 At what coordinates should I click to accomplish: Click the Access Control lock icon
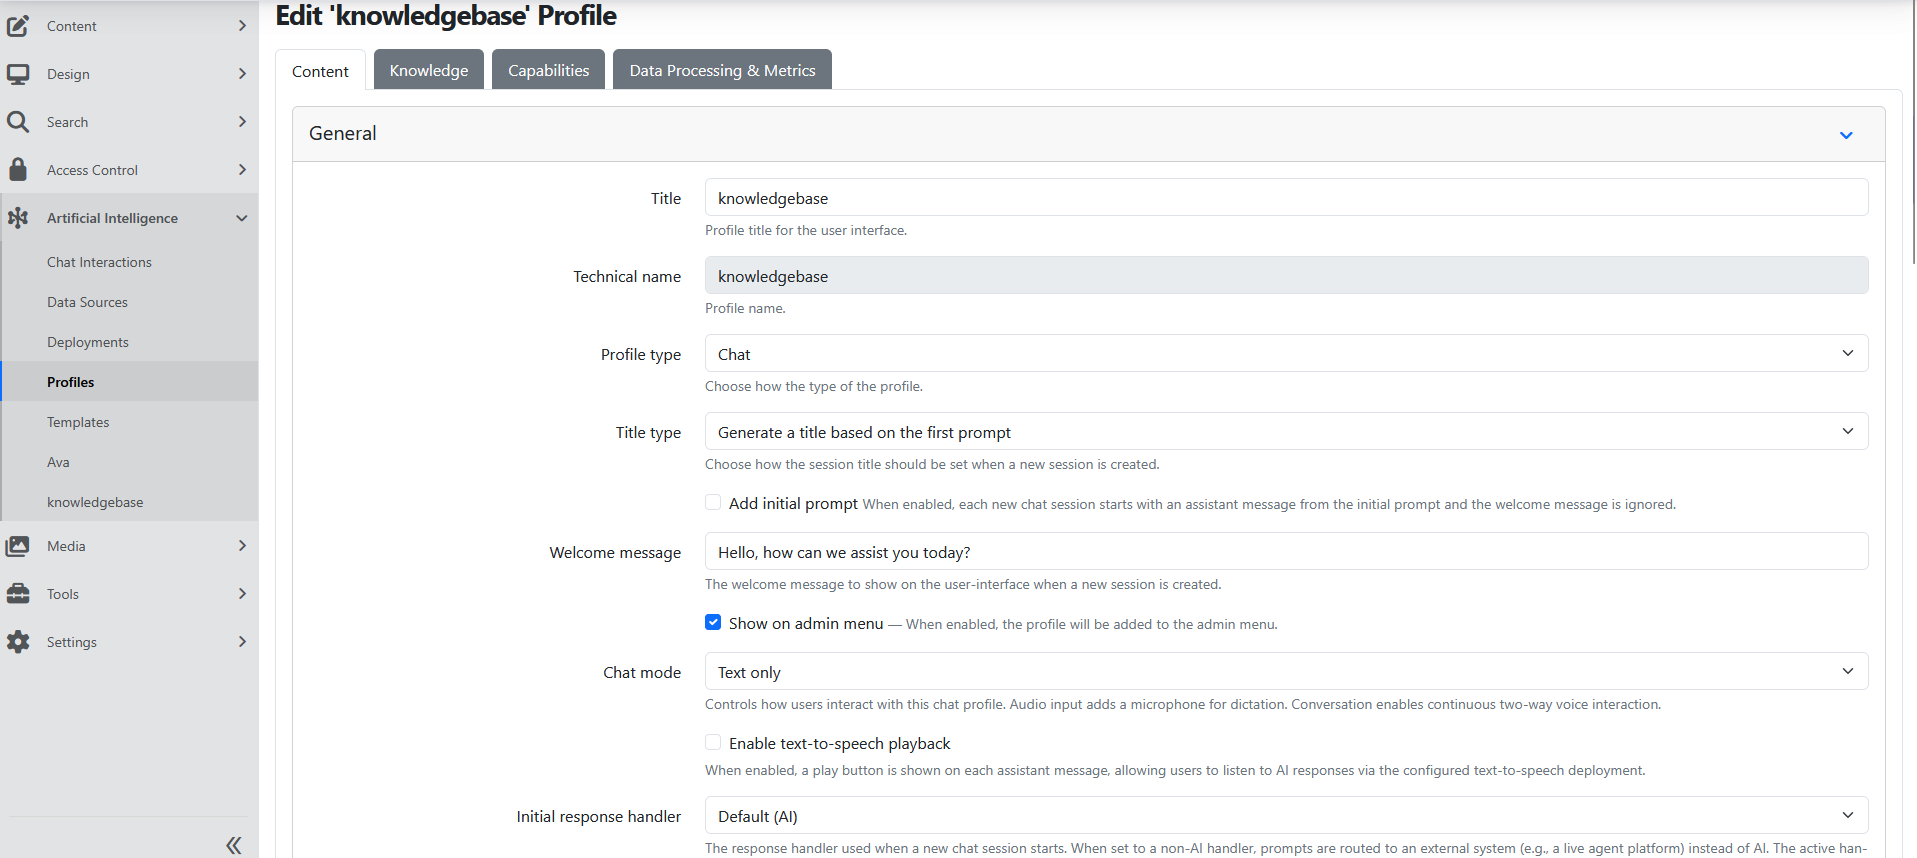click(18, 169)
